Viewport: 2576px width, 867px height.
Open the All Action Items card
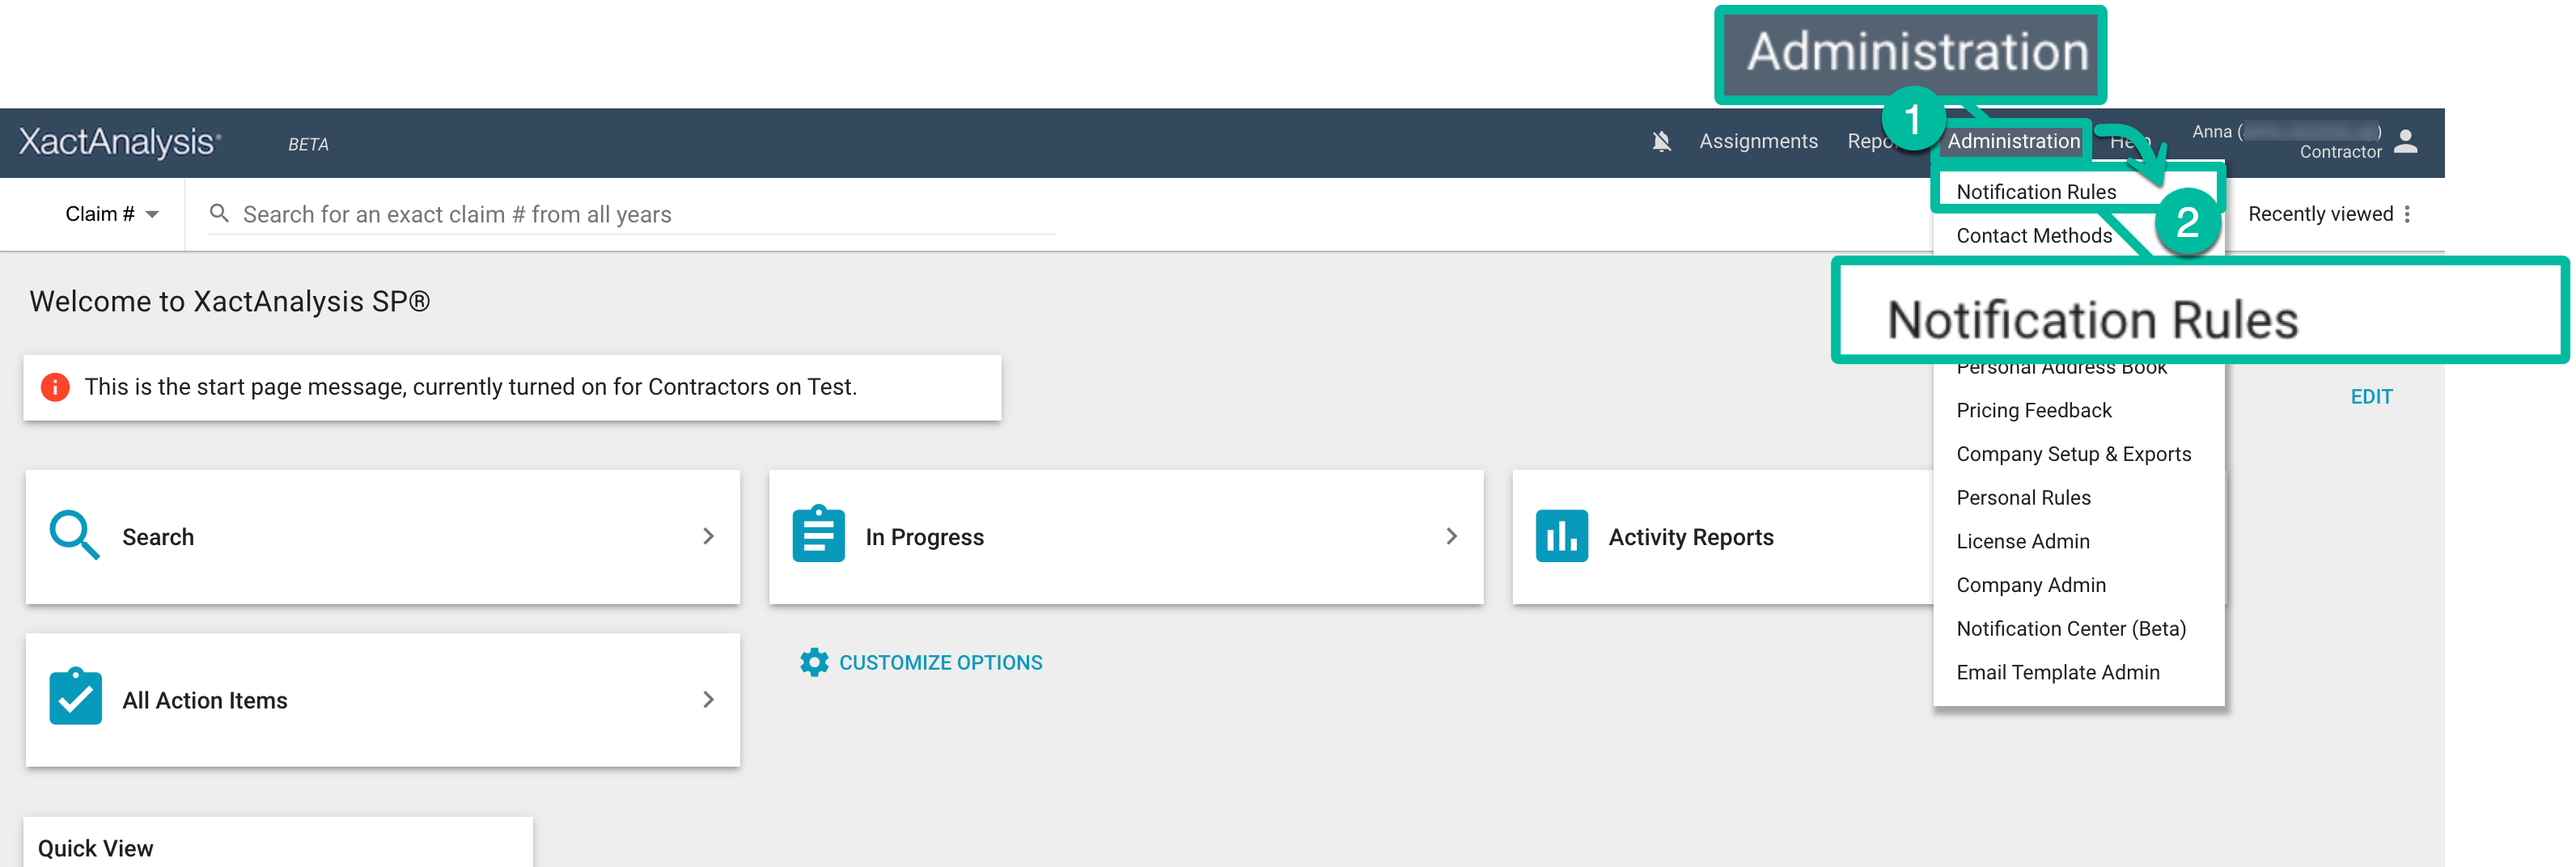(x=382, y=700)
